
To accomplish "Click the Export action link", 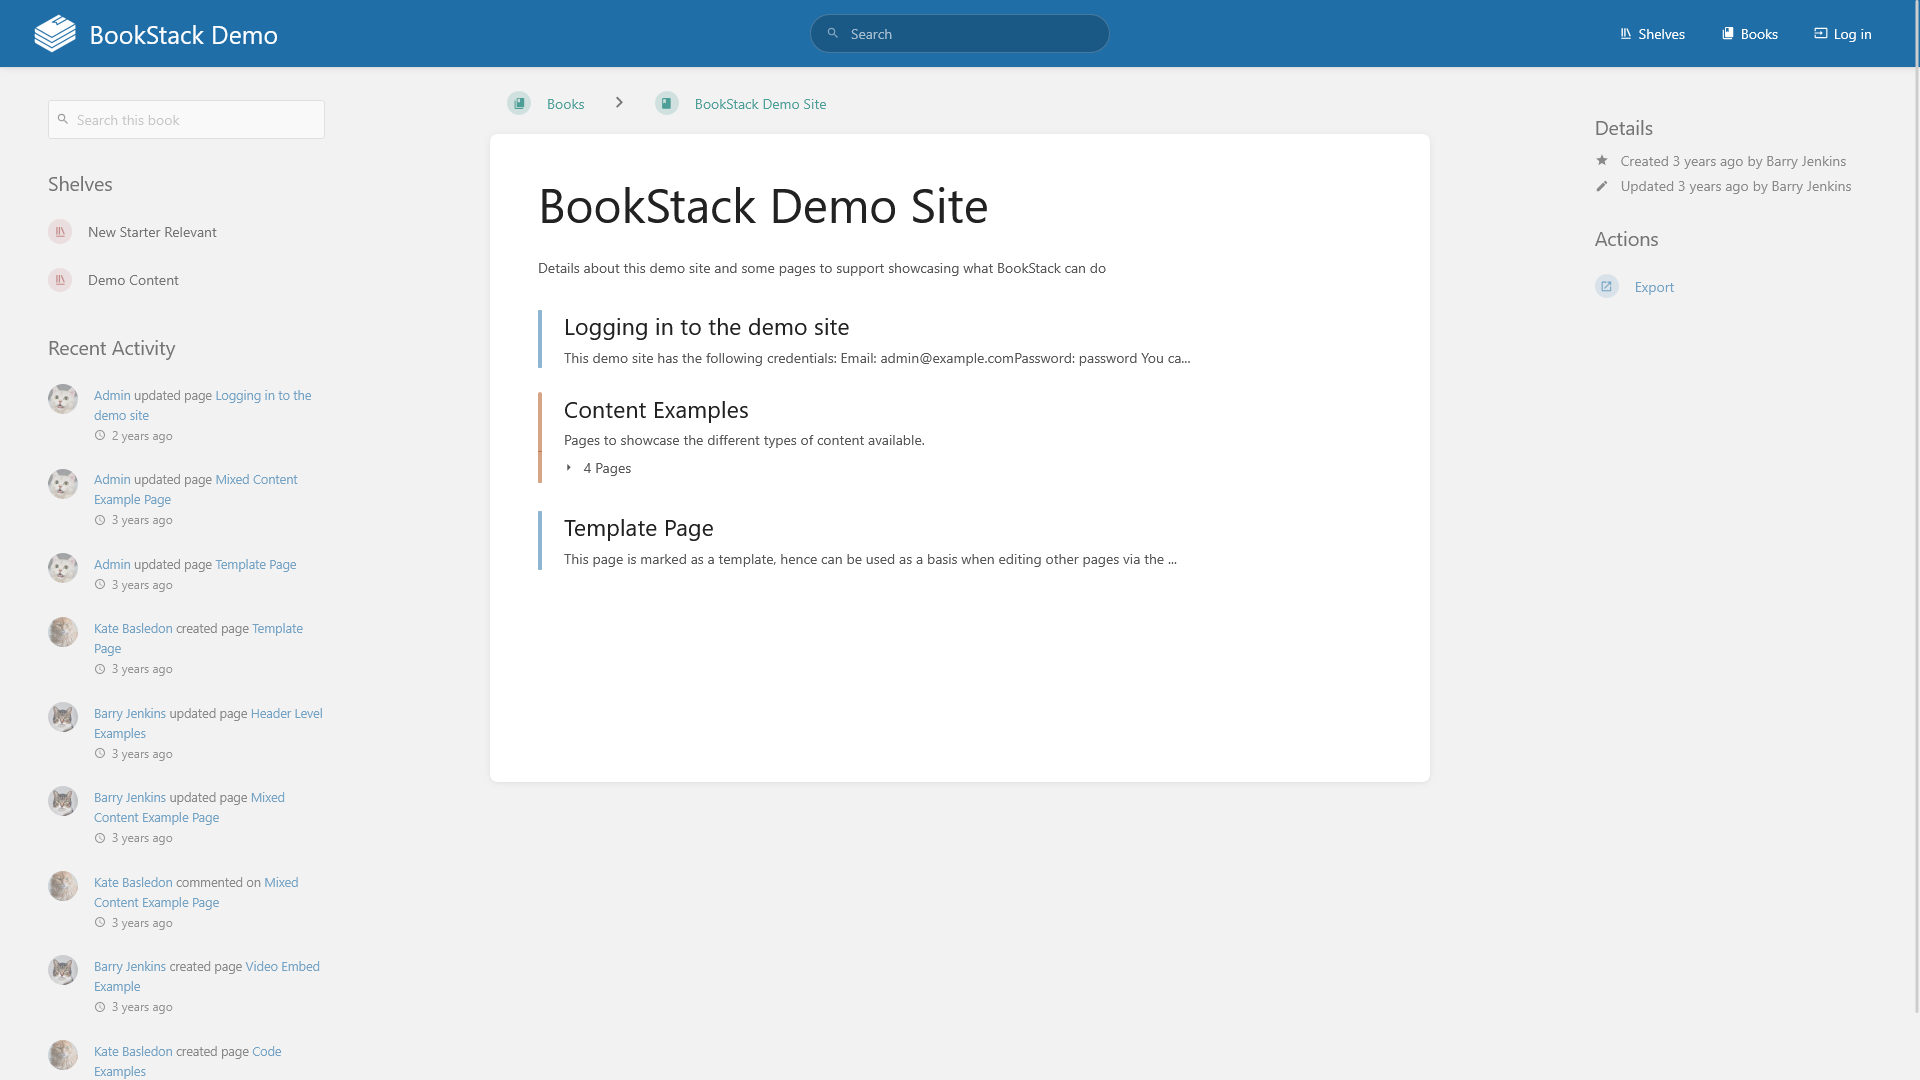I will pos(1654,287).
